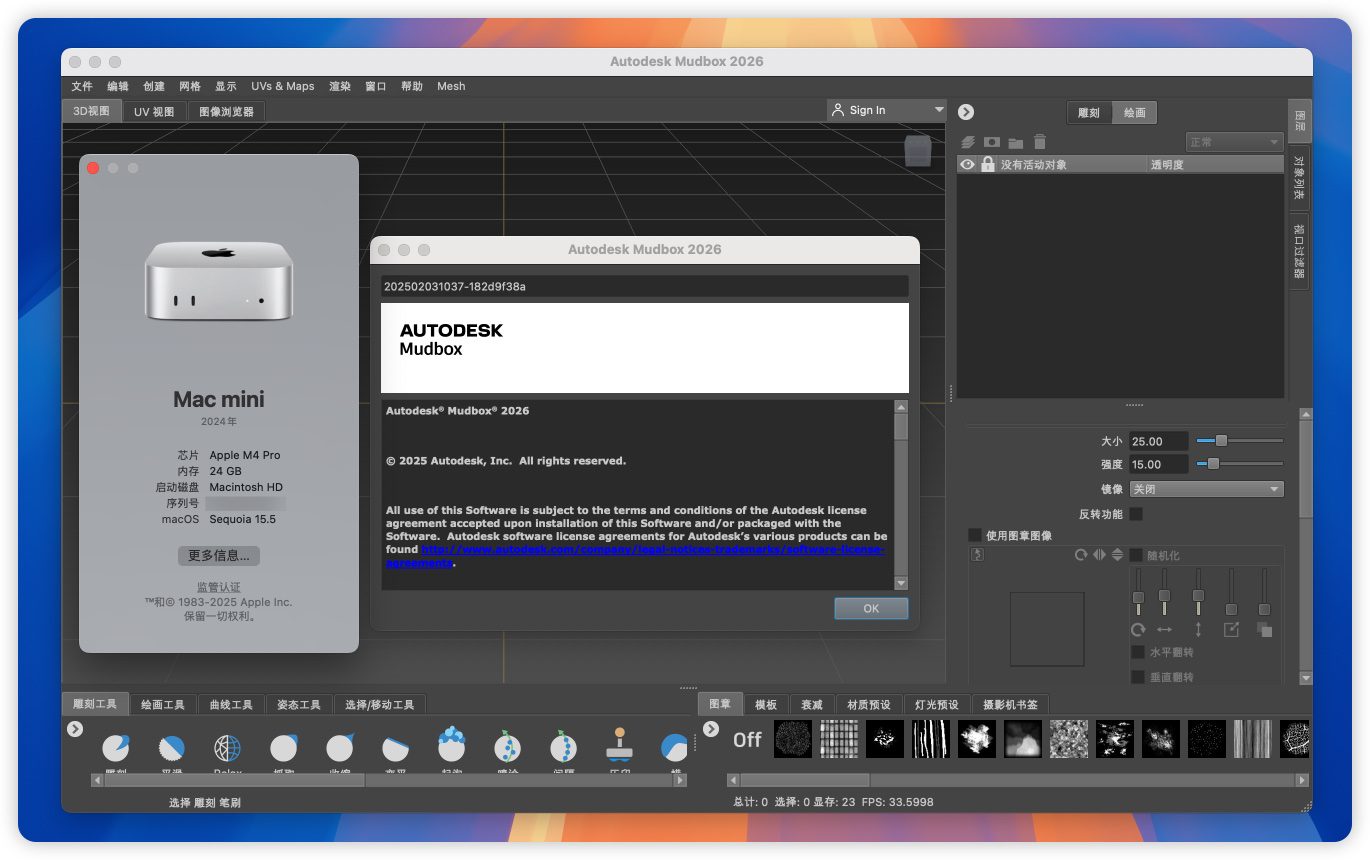Toggle the 垂直翻转 checkbox
This screenshot has height=860, width=1370.
click(x=1137, y=677)
